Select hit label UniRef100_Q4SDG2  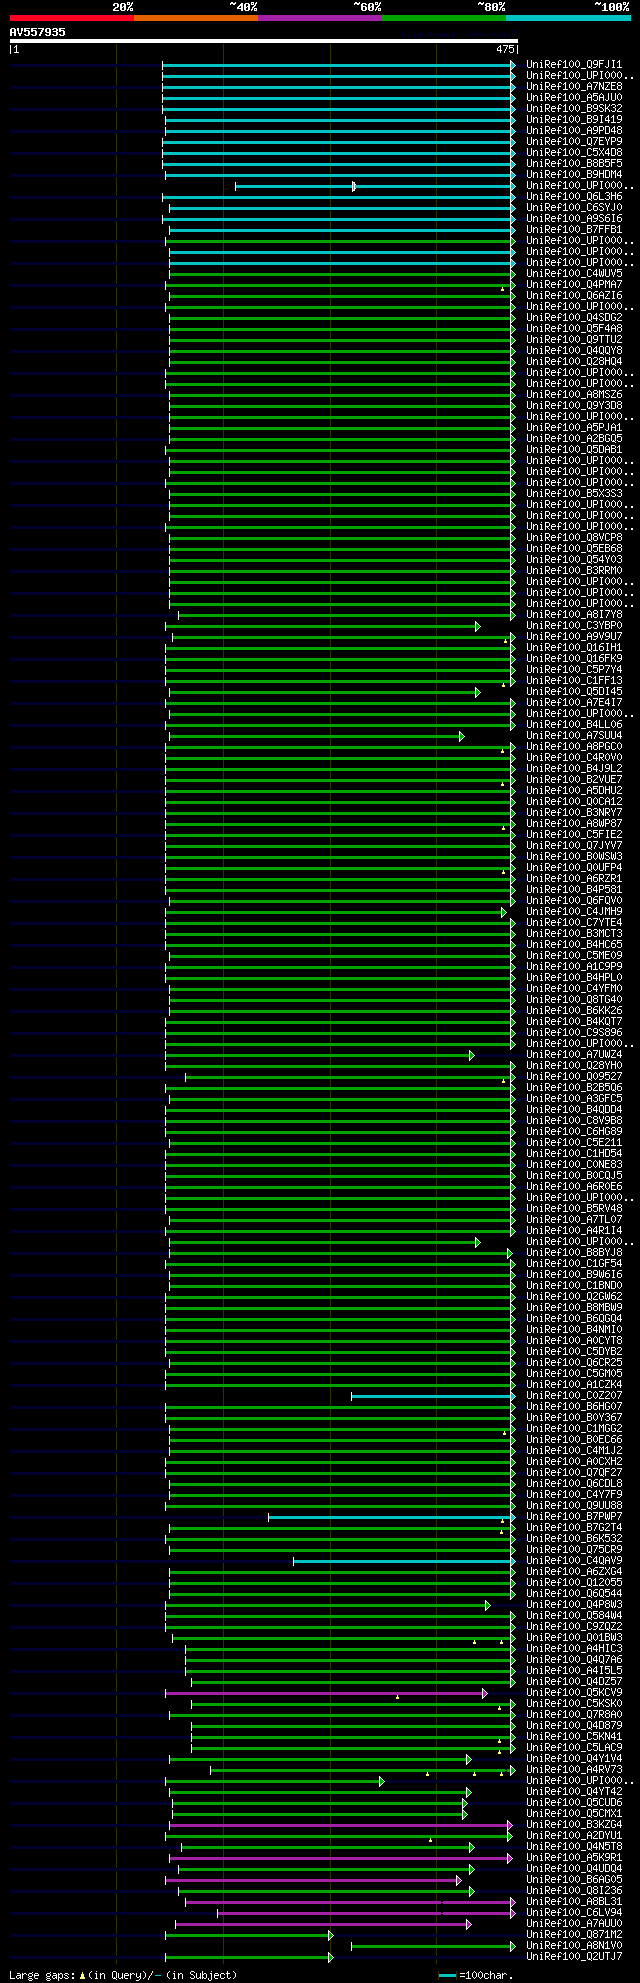click(x=574, y=318)
